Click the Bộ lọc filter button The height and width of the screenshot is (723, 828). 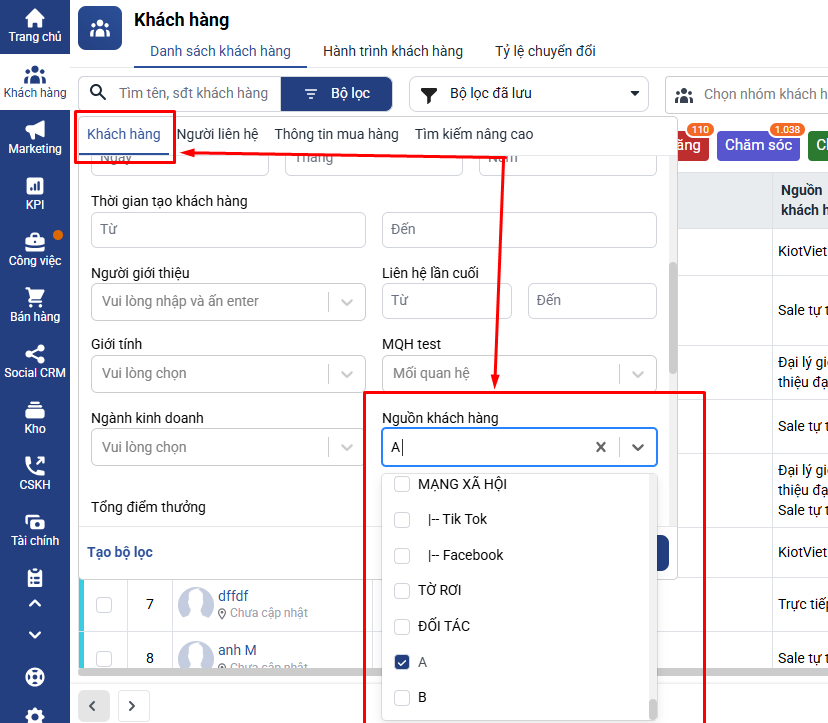coord(336,94)
